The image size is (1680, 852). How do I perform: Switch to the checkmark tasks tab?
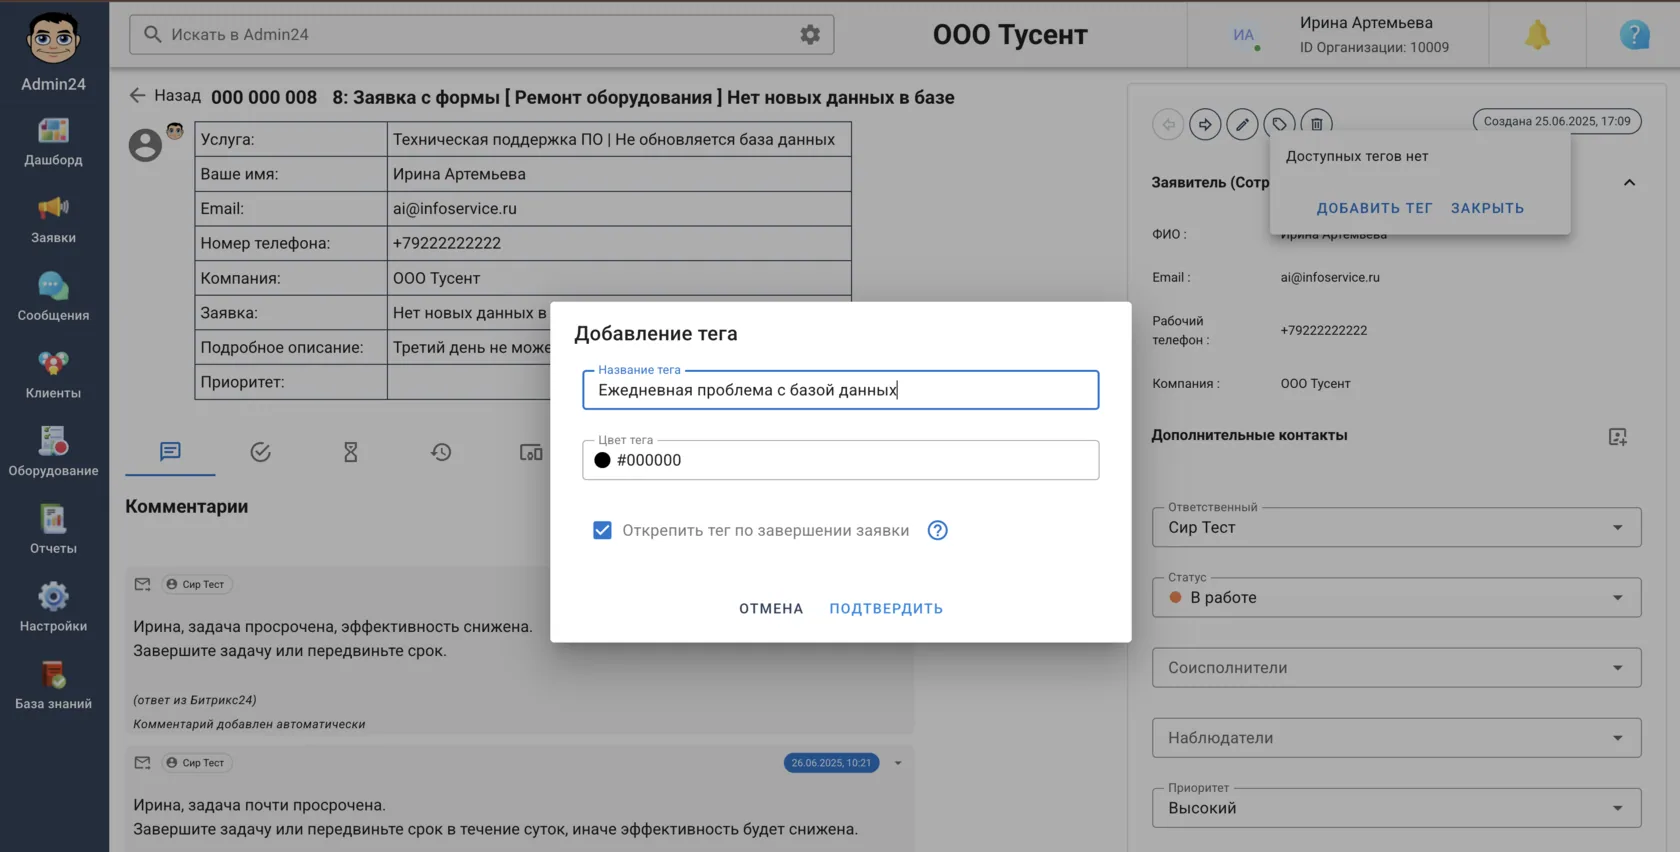[x=260, y=452]
